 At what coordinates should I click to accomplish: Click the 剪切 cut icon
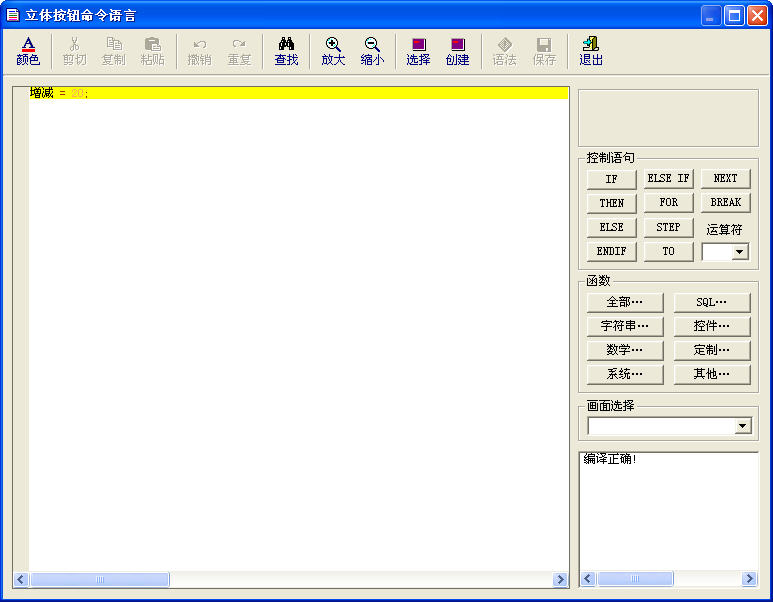click(74, 51)
